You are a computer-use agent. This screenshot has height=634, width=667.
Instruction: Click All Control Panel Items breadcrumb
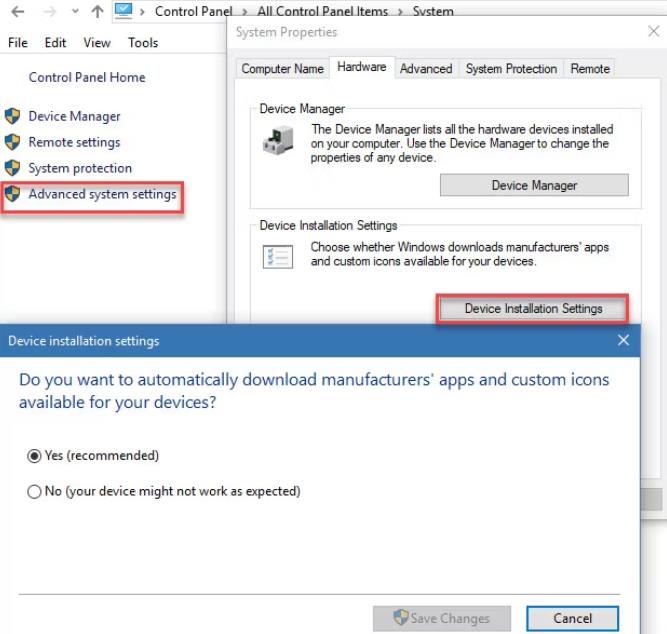(322, 11)
